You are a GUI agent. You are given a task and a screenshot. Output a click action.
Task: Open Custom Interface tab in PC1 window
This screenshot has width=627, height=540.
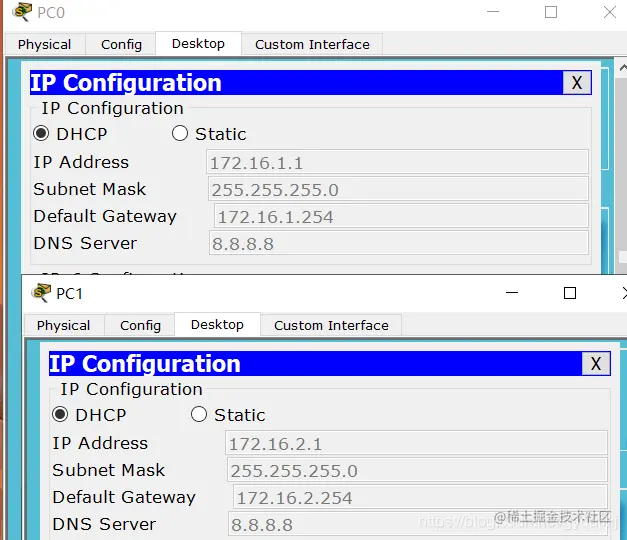[331, 326]
